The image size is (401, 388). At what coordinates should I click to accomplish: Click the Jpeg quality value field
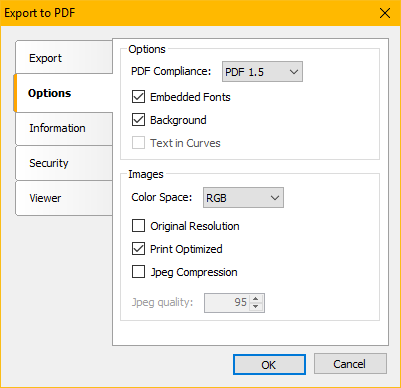[x=227, y=303]
